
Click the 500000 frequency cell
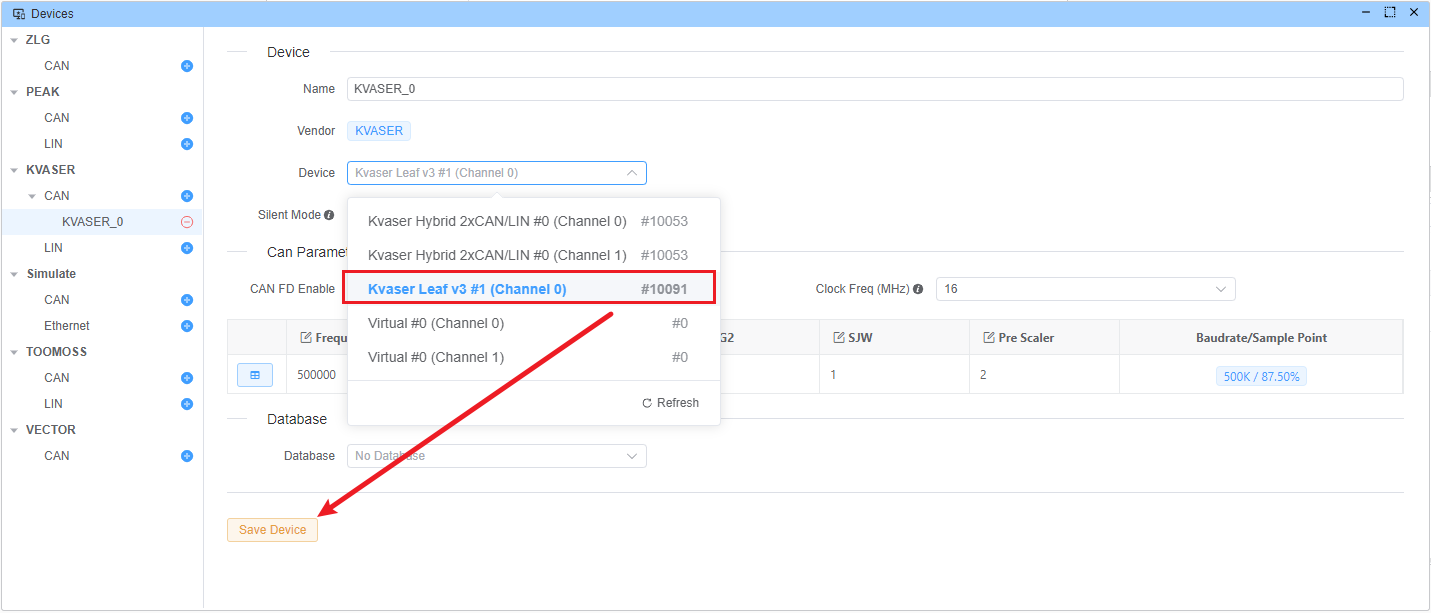(317, 375)
